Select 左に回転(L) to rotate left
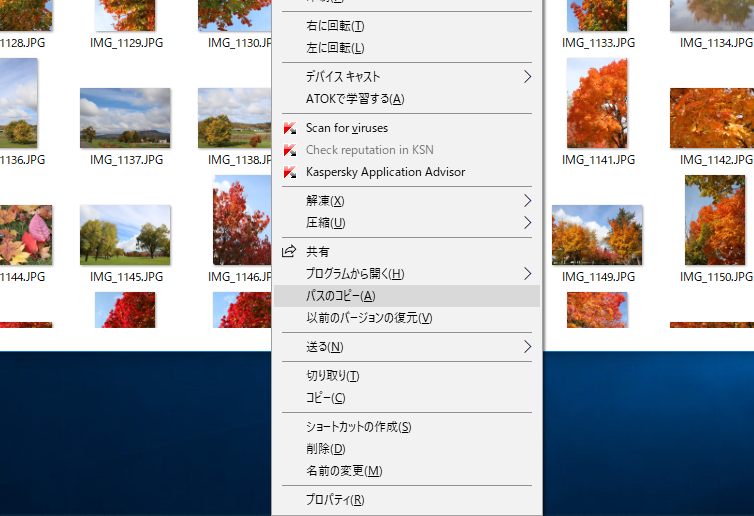Screen dimensions: 754x516 click(407, 48)
